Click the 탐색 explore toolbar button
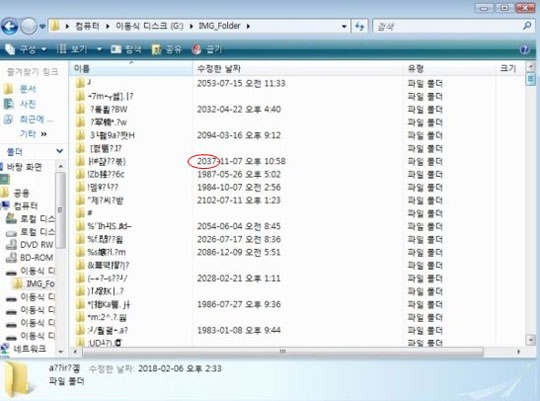Image resolution: width=540 pixels, height=401 pixels. pyautogui.click(x=126, y=50)
